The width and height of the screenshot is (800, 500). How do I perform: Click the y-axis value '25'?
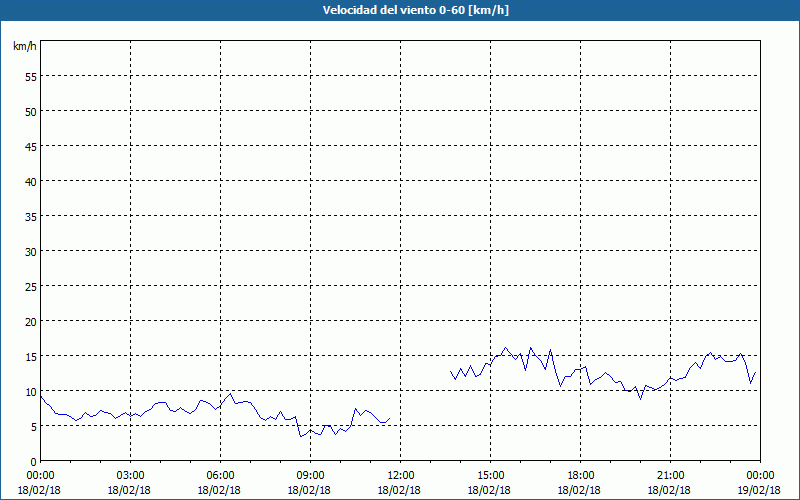(31, 287)
